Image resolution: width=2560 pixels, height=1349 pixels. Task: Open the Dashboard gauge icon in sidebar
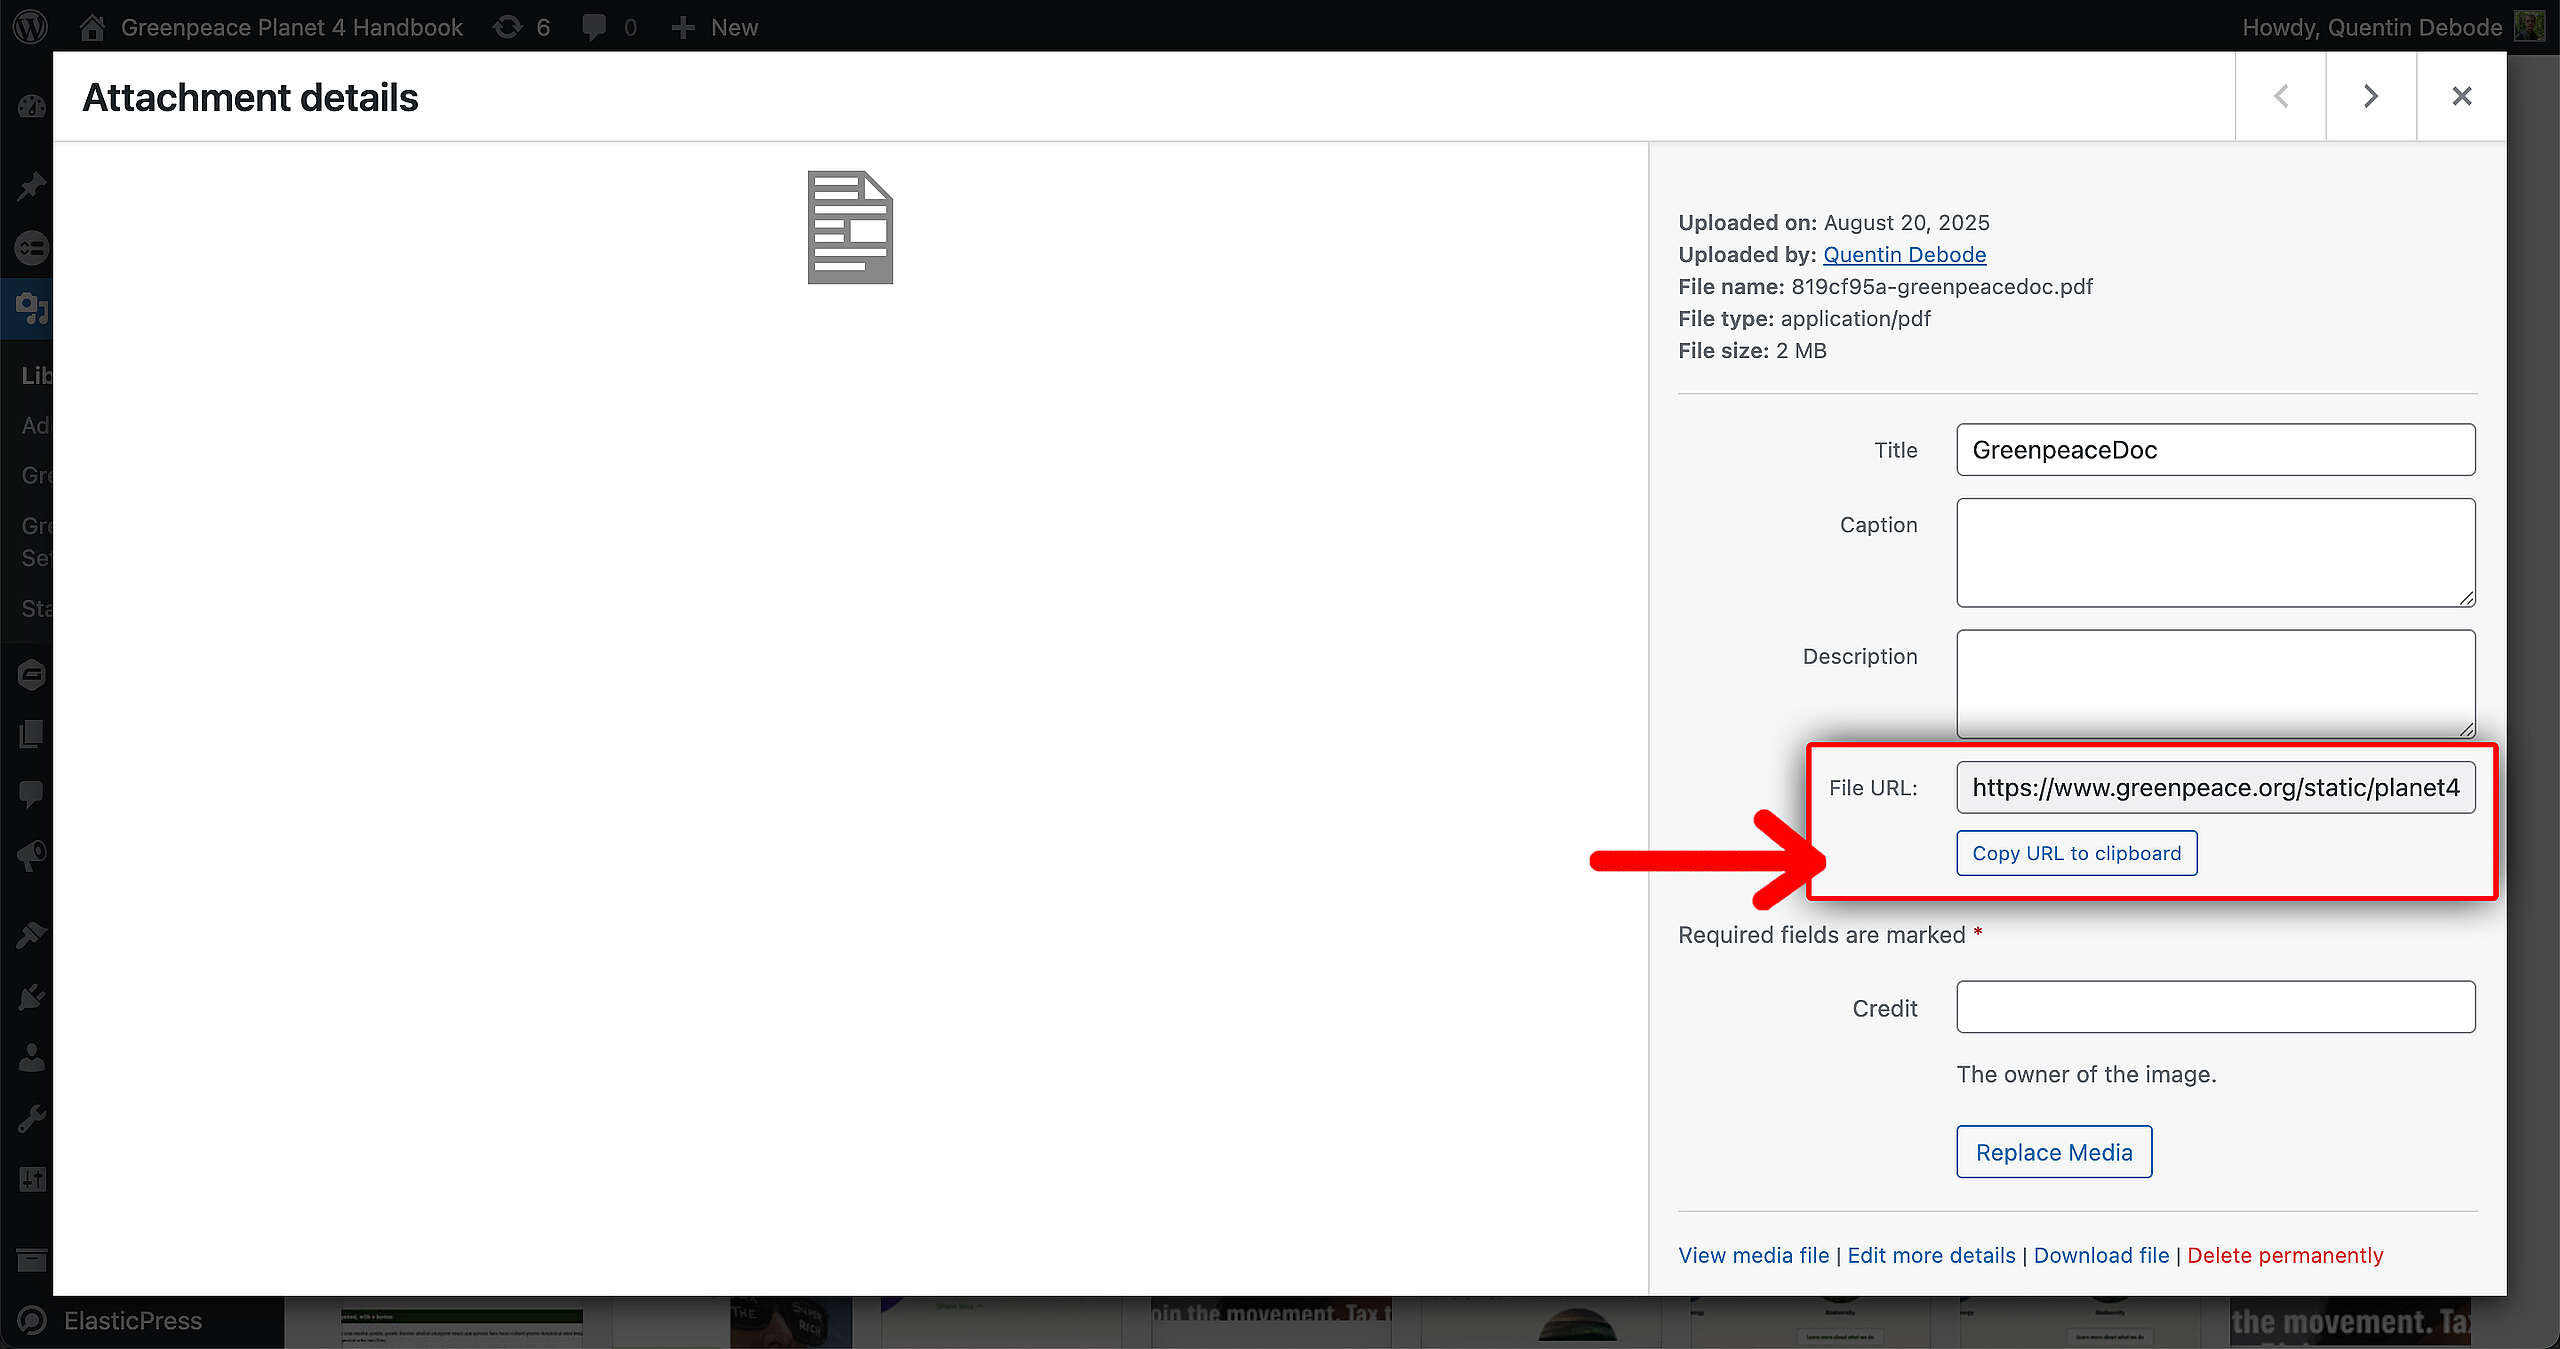(x=31, y=107)
